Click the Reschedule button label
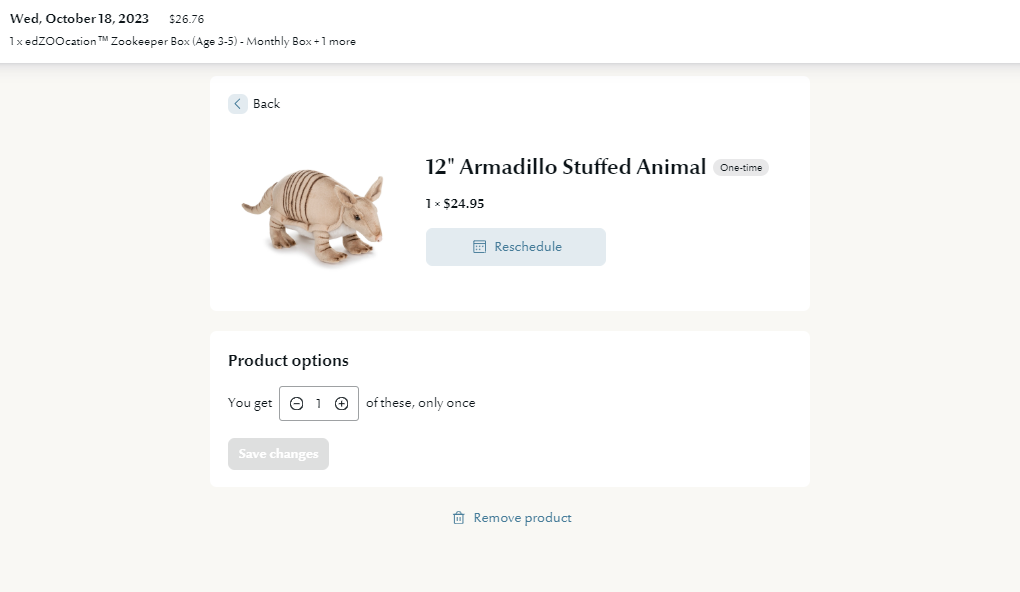Viewport: 1020px width, 592px height. [x=528, y=247]
